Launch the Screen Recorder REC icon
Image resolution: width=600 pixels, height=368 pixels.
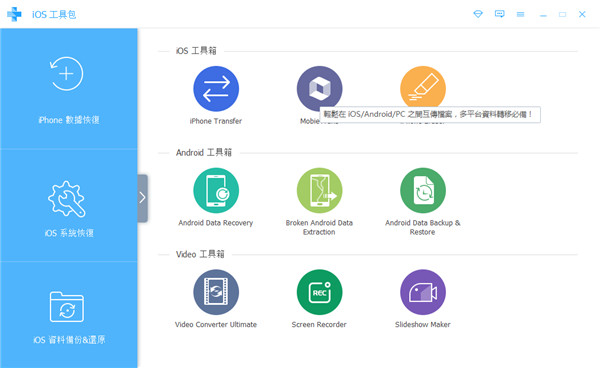[320, 292]
